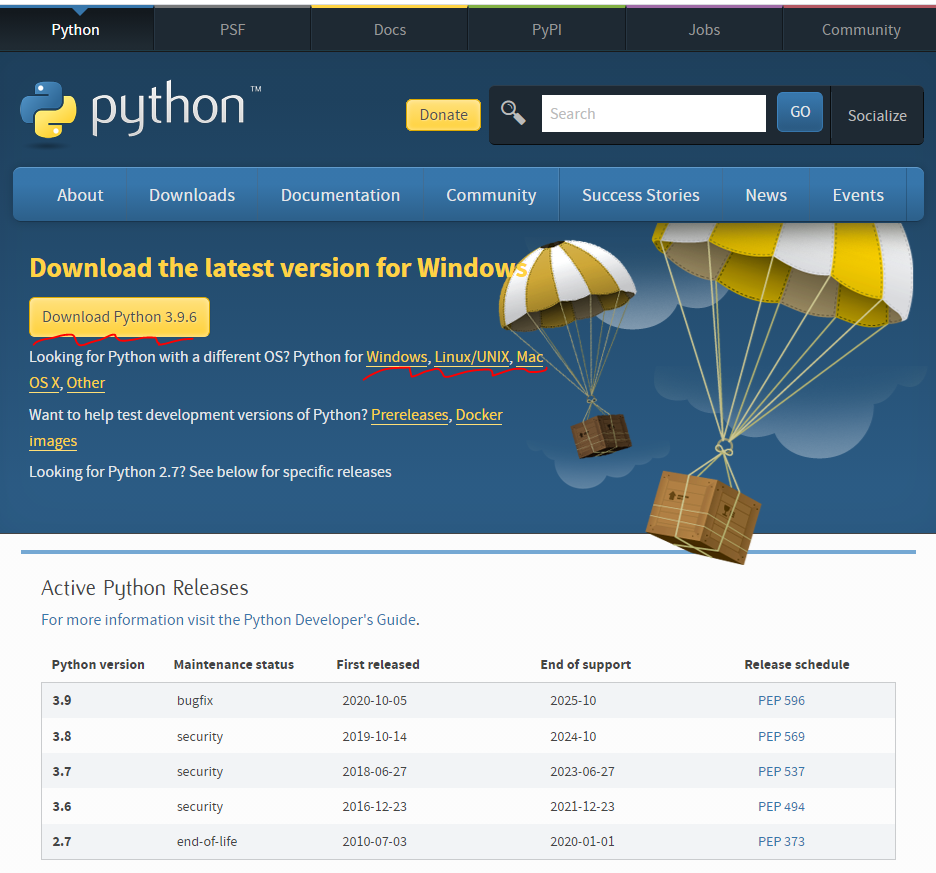Open the Python top tab
This screenshot has width=936, height=873.
76,30
